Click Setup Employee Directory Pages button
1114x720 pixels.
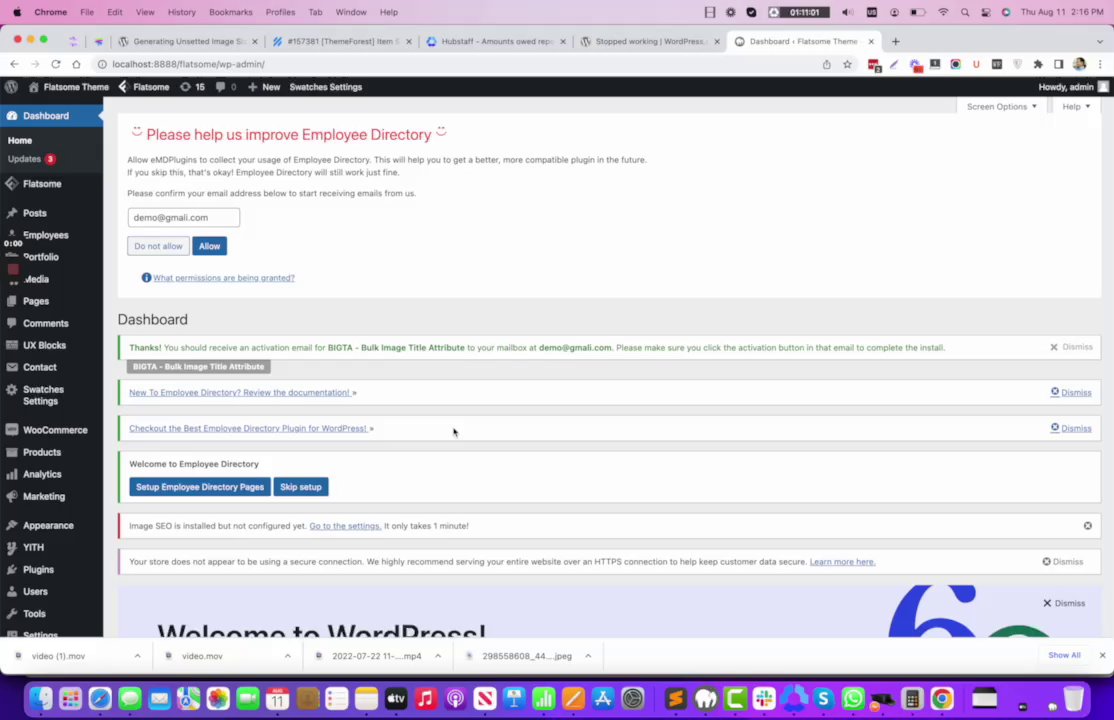(x=200, y=487)
